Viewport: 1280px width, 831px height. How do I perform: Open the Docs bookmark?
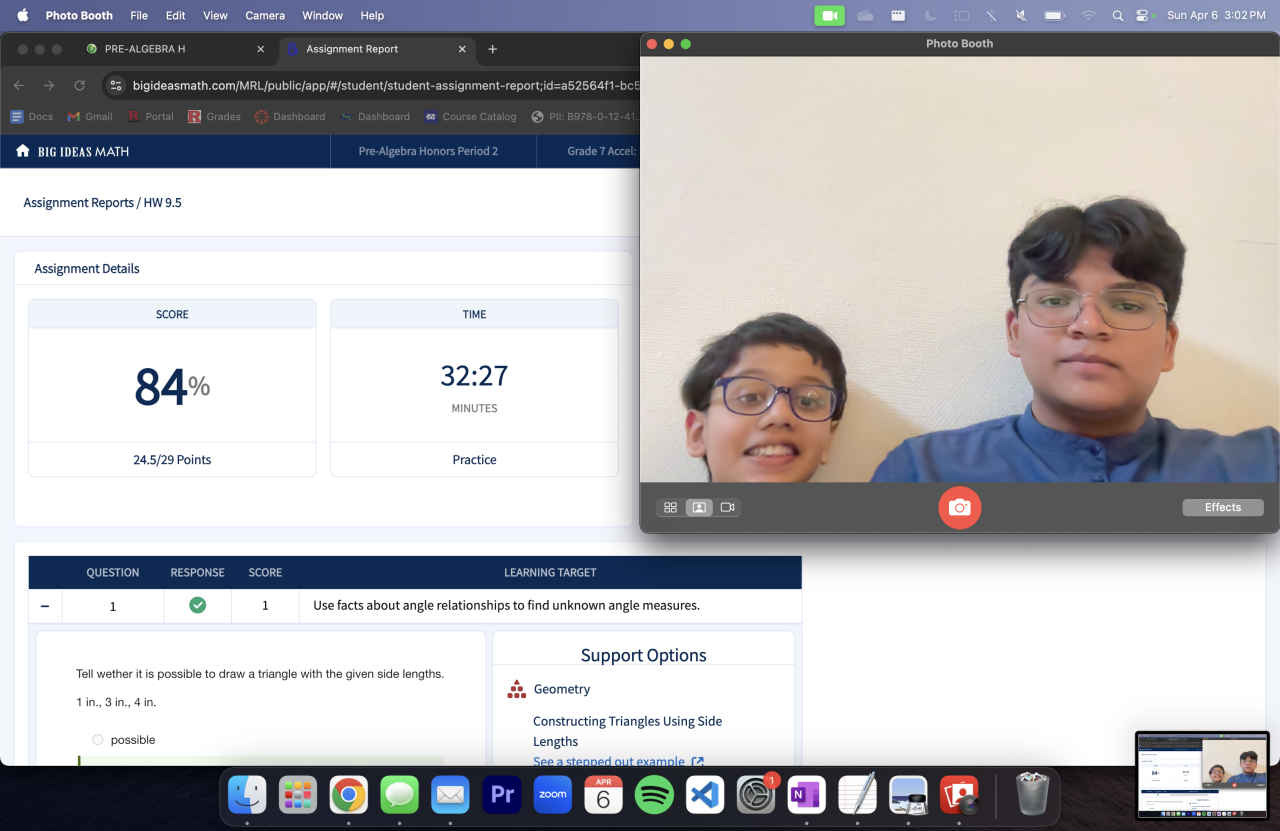tap(32, 117)
